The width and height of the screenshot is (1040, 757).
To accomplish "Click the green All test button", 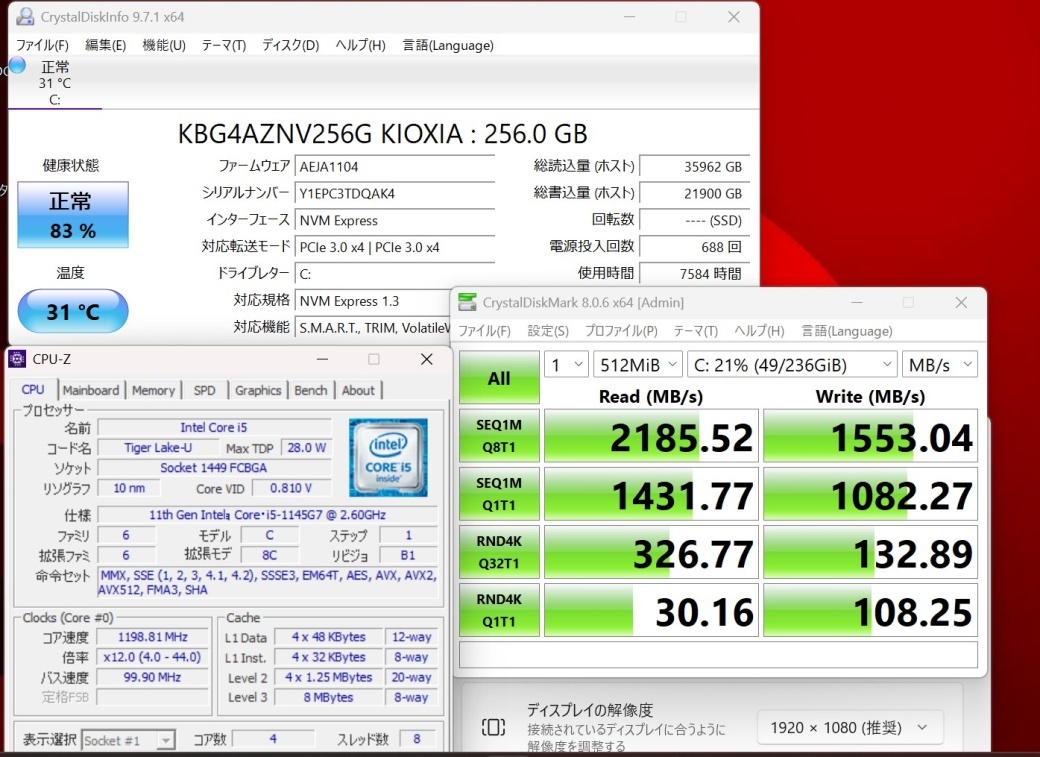I will pos(498,377).
